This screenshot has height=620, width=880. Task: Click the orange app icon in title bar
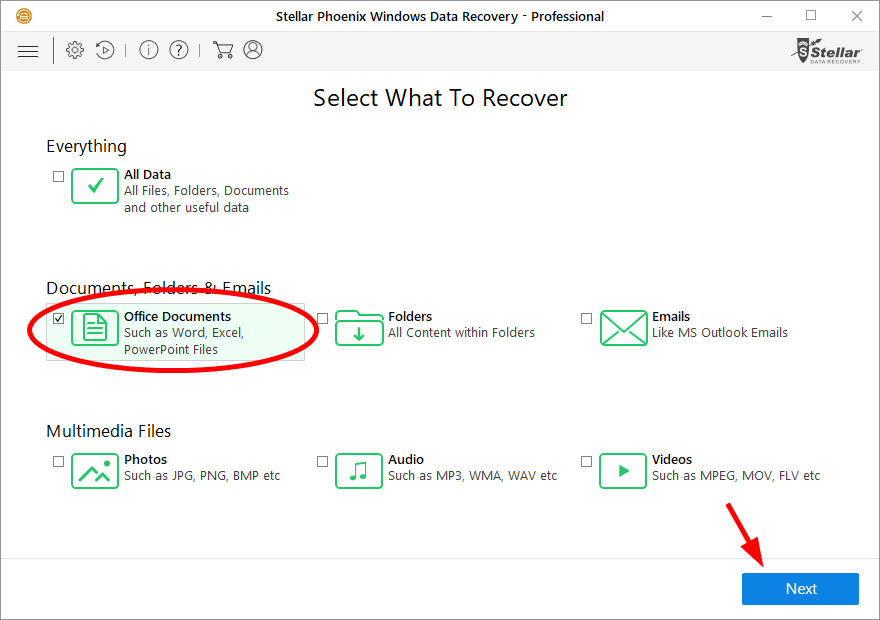24,16
